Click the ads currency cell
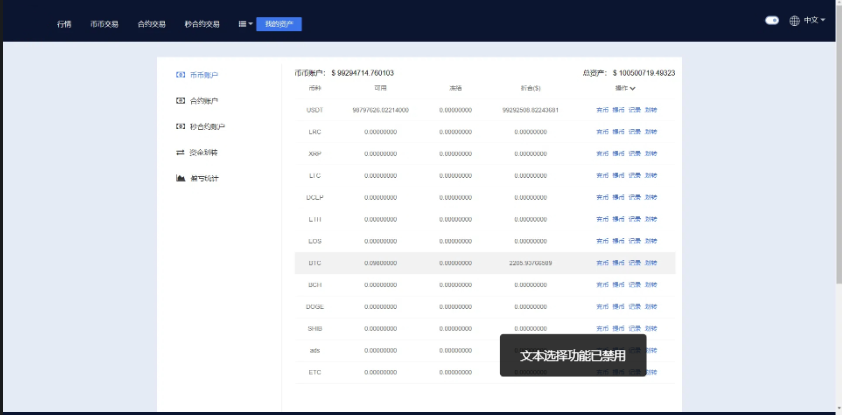The image size is (842, 415). [x=315, y=351]
